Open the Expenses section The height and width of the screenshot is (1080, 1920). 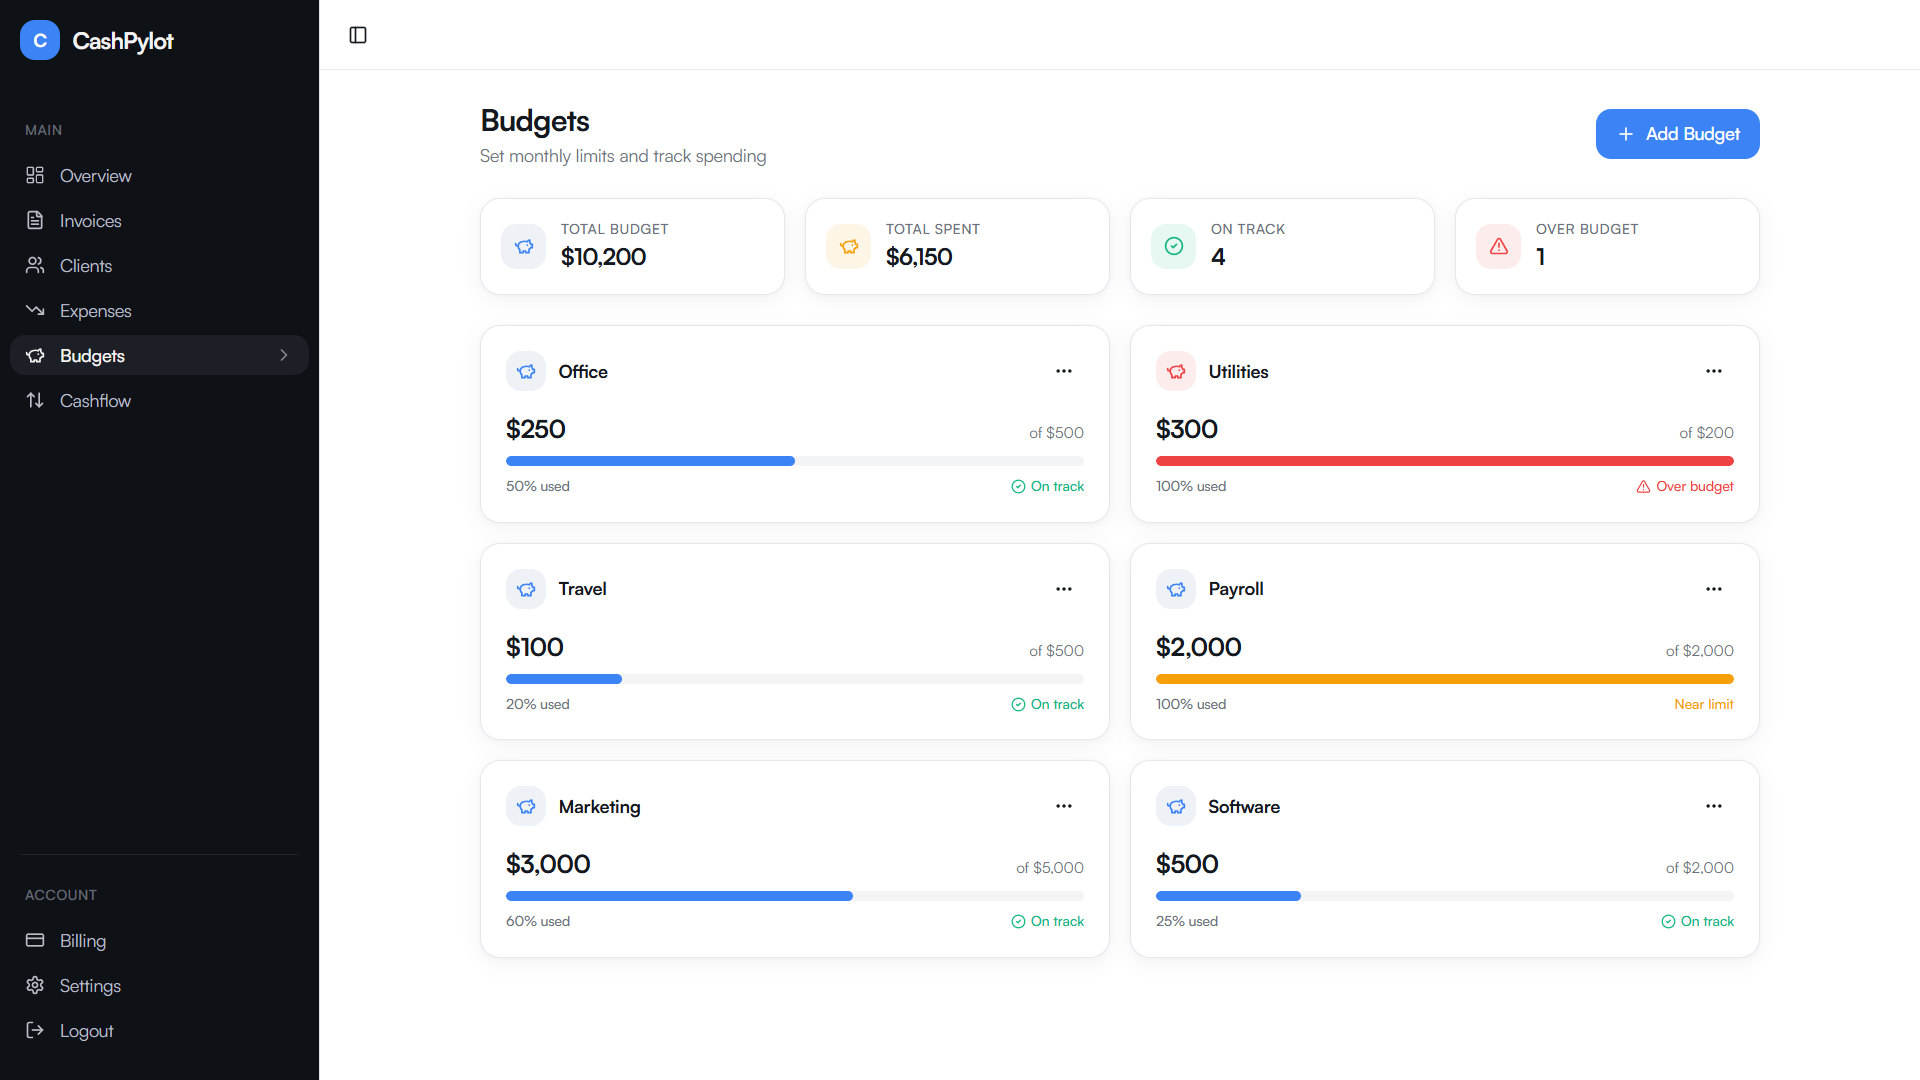95,310
